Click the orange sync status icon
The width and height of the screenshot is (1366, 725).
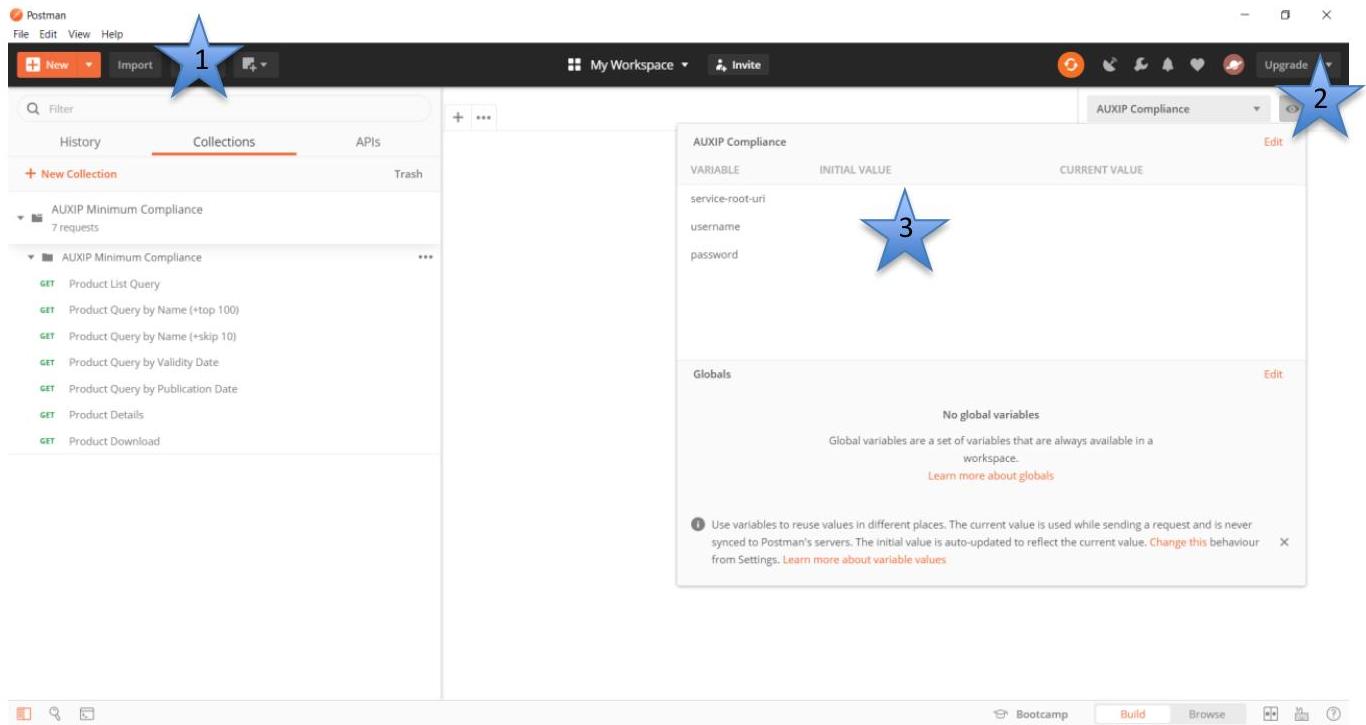point(1071,65)
